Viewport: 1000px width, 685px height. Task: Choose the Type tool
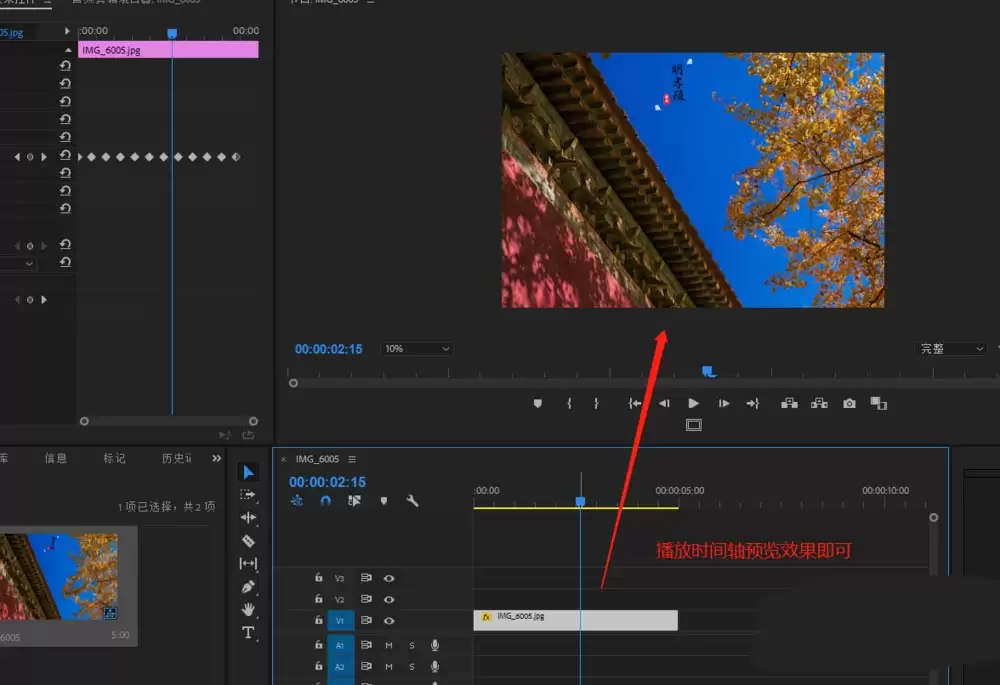pyautogui.click(x=248, y=635)
